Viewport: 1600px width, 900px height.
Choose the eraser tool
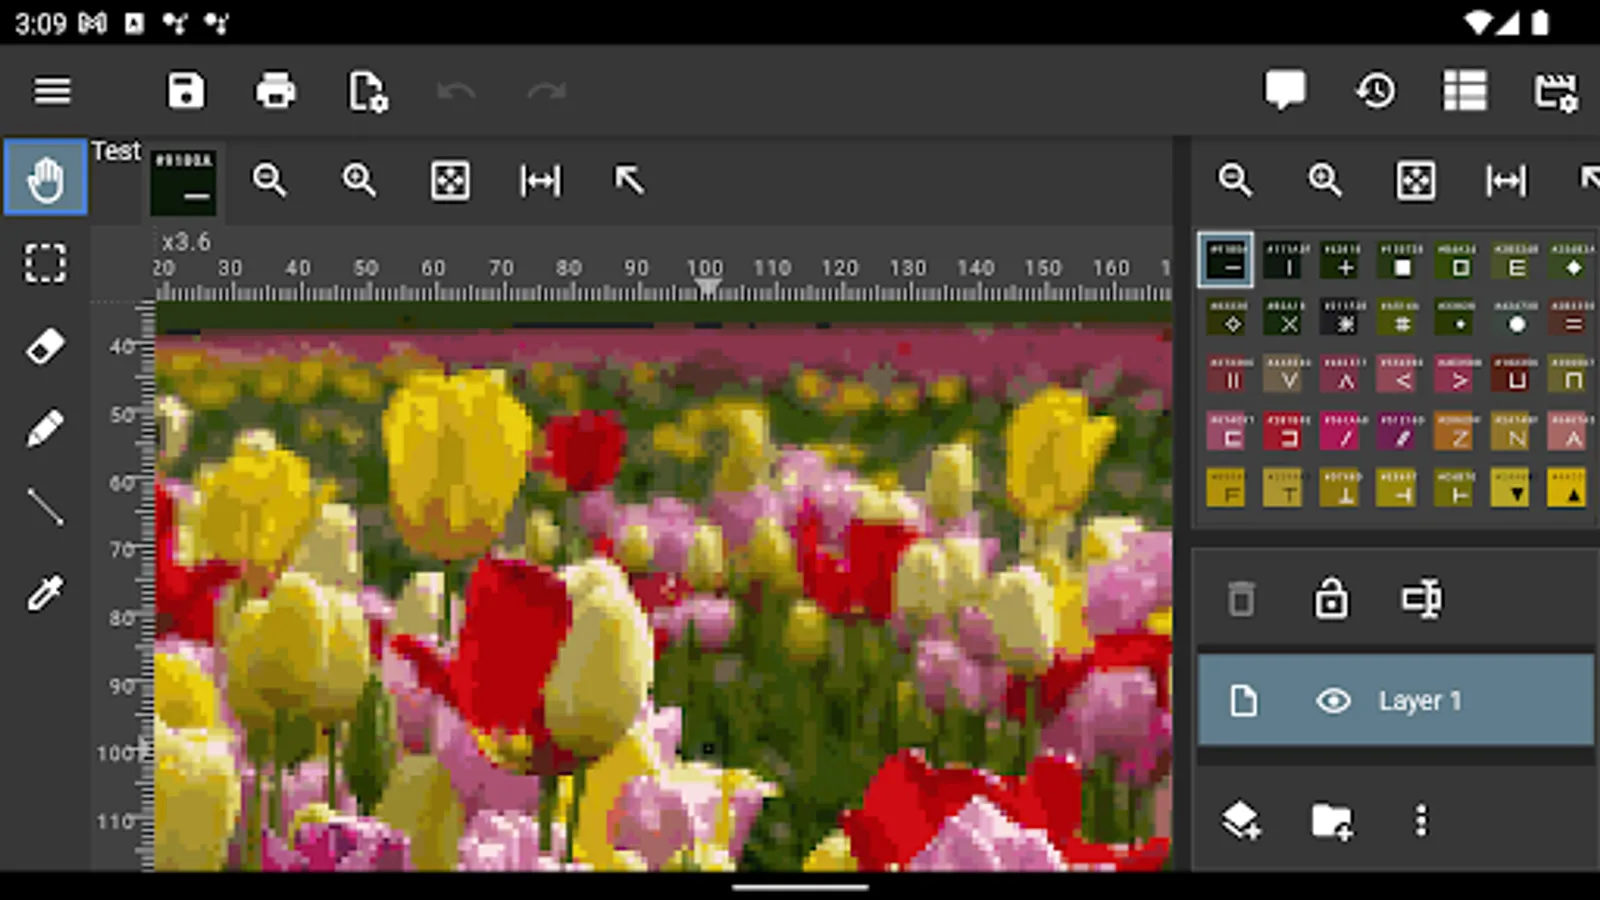coord(46,347)
